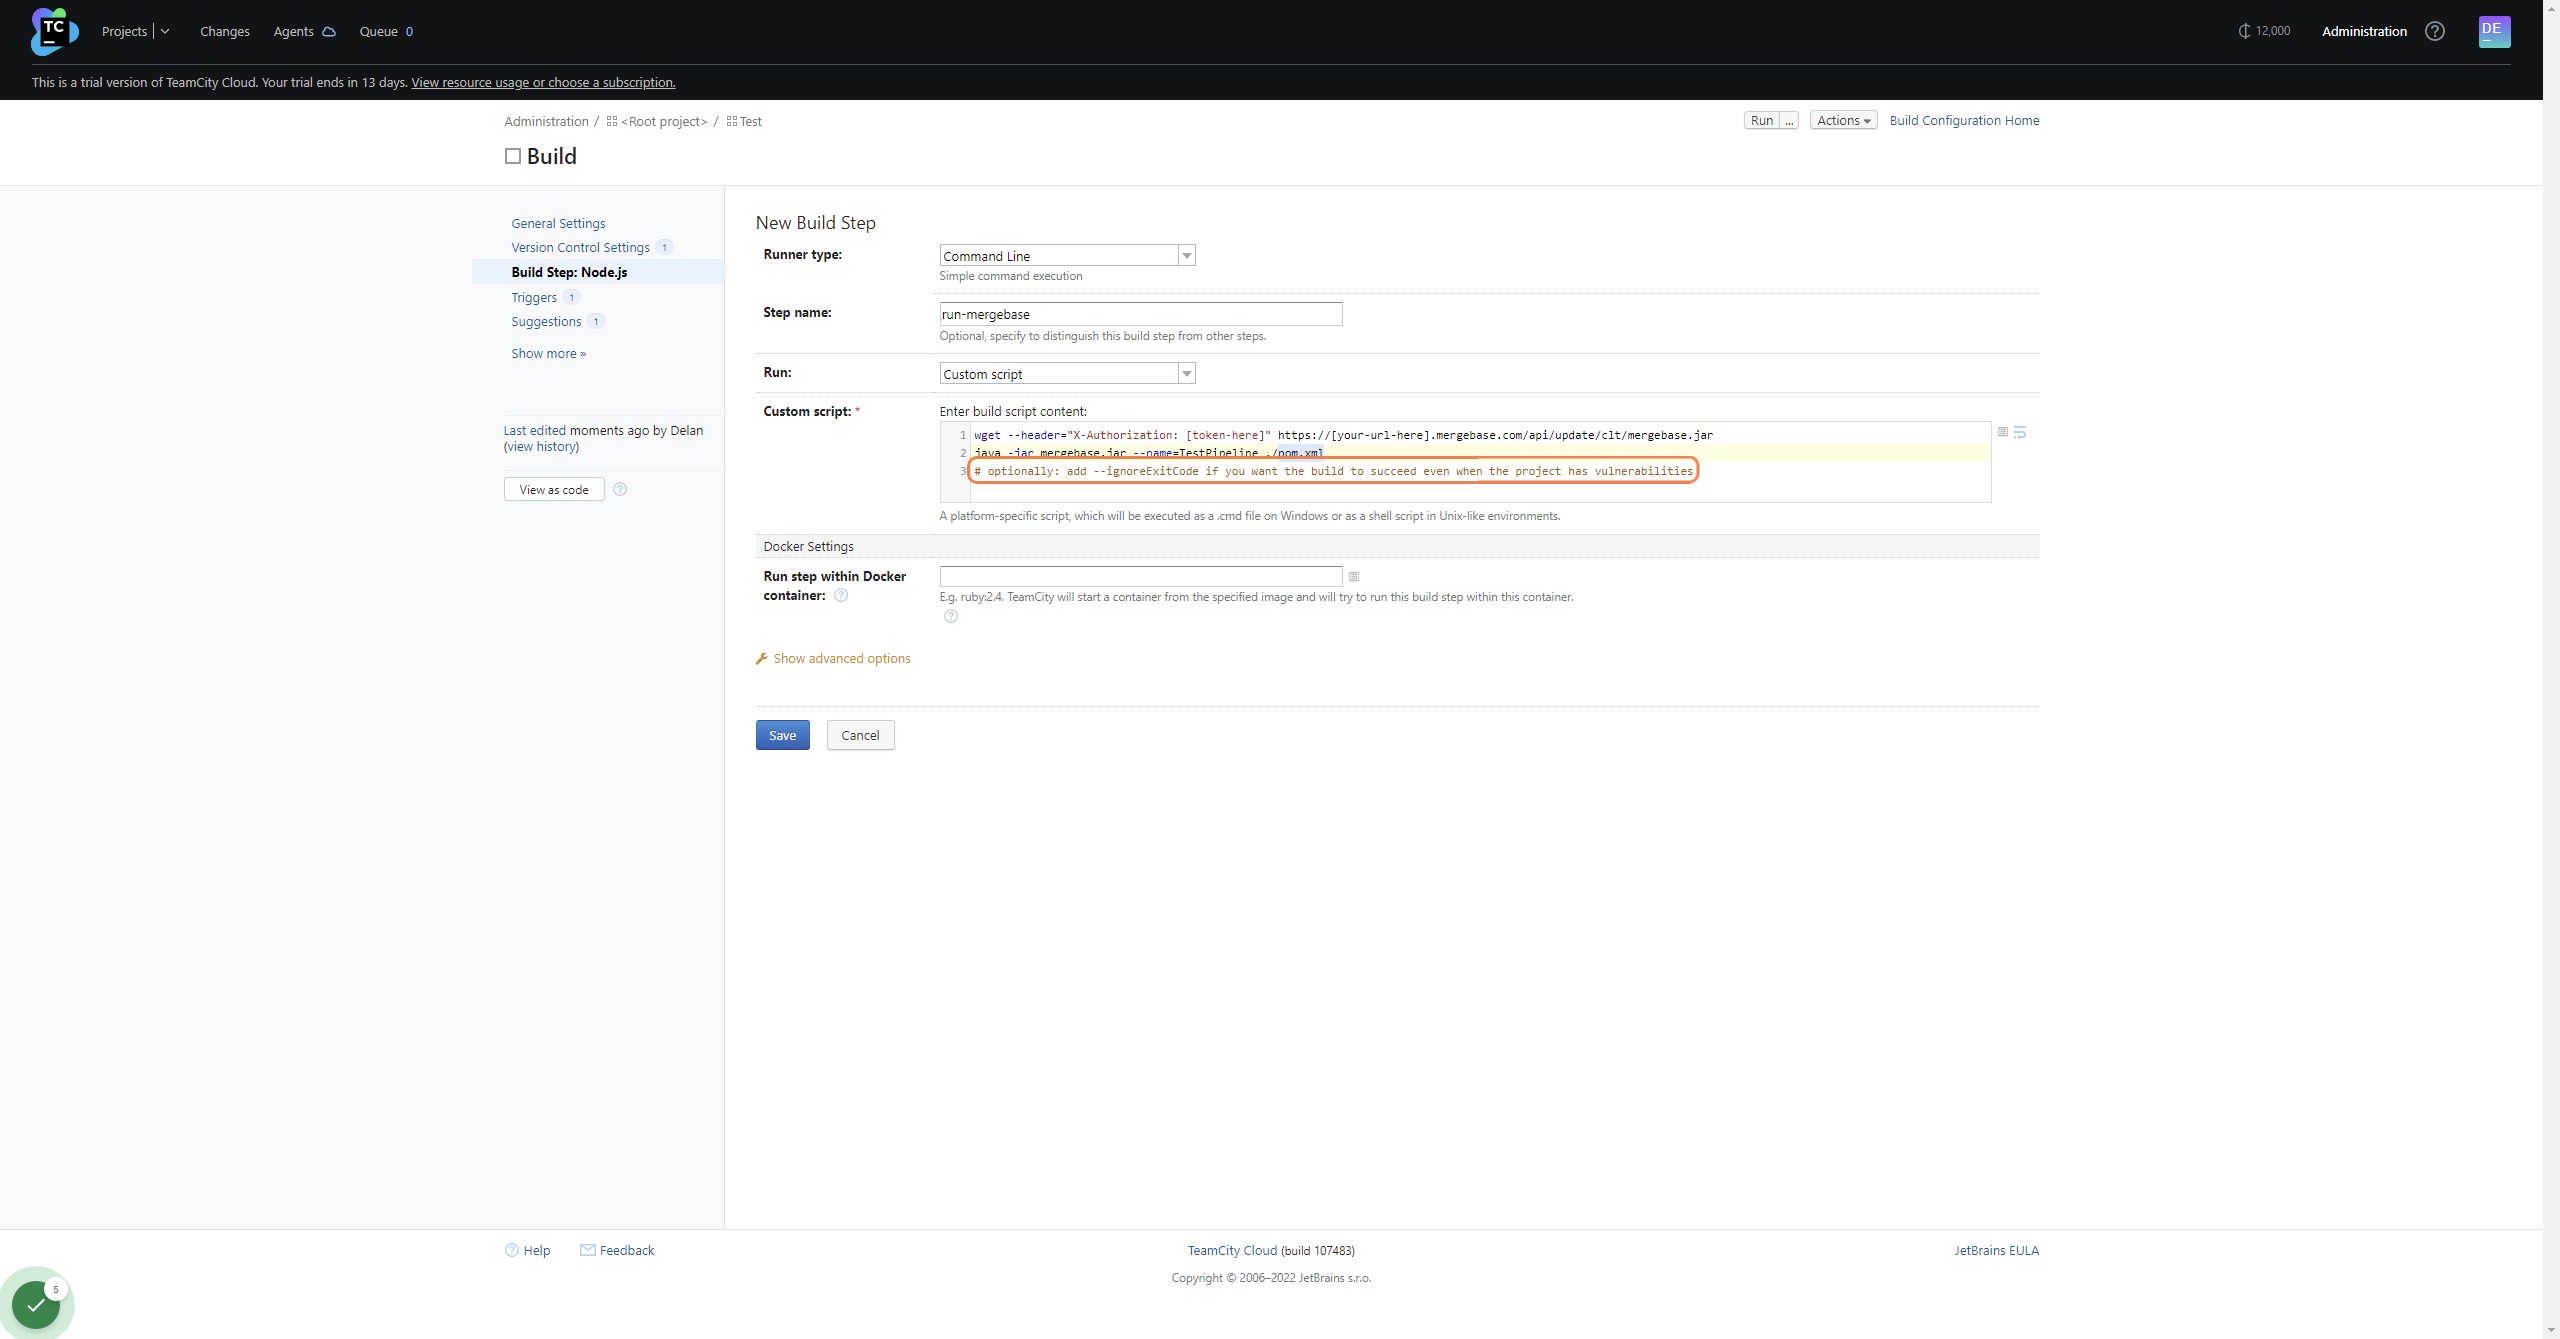The width and height of the screenshot is (2560, 1339).
Task: Open the Run Custom script dropdown
Action: 1067,374
